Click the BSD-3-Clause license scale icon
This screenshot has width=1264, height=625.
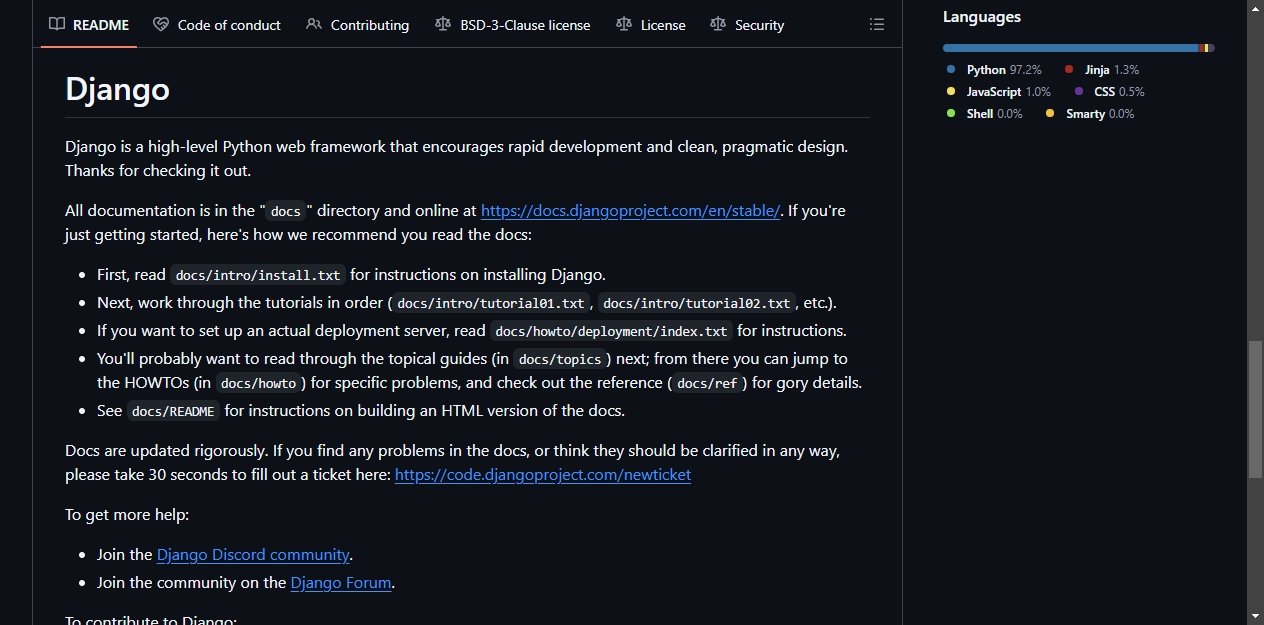tap(443, 24)
